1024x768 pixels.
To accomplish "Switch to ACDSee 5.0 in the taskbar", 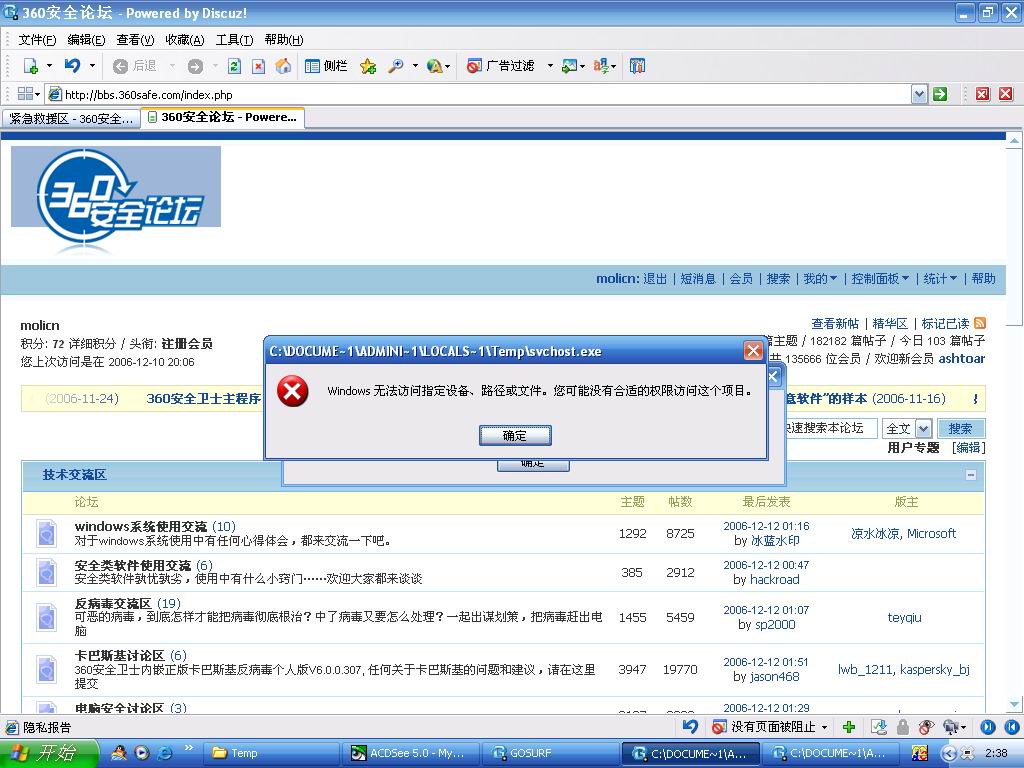I will point(411,753).
